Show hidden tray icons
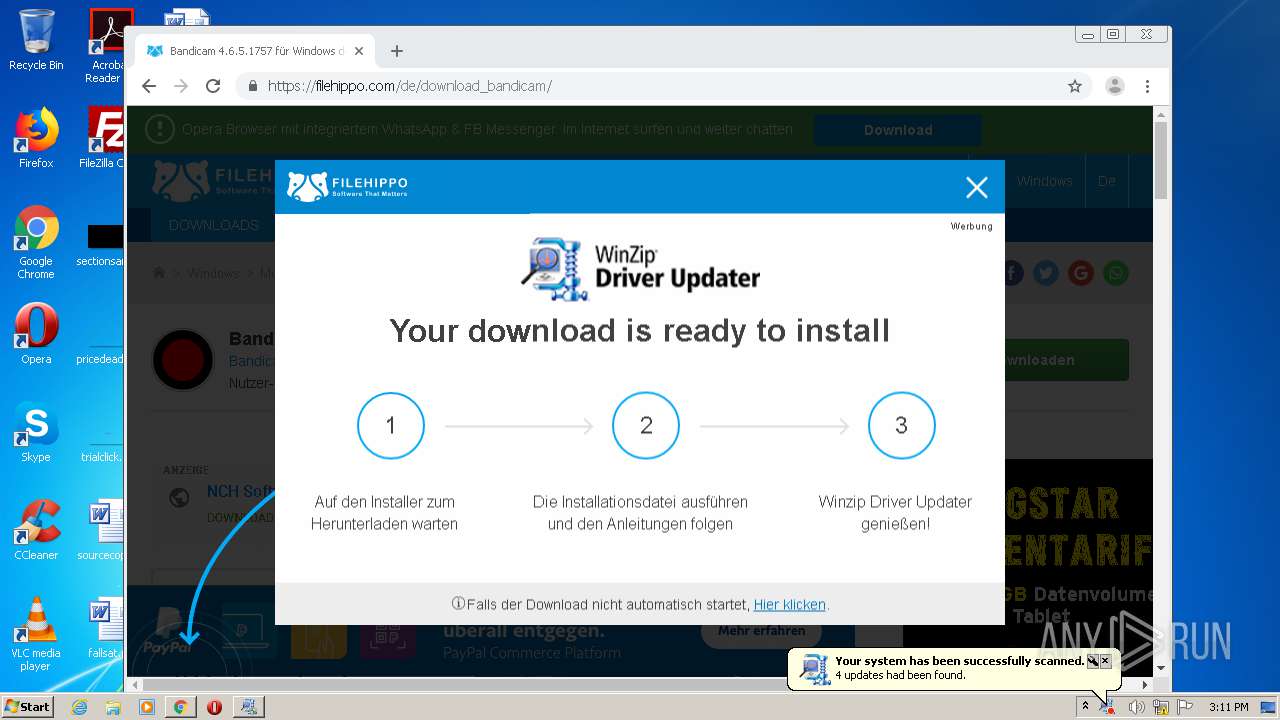Image resolution: width=1280 pixels, height=720 pixels. pyautogui.click(x=1085, y=707)
